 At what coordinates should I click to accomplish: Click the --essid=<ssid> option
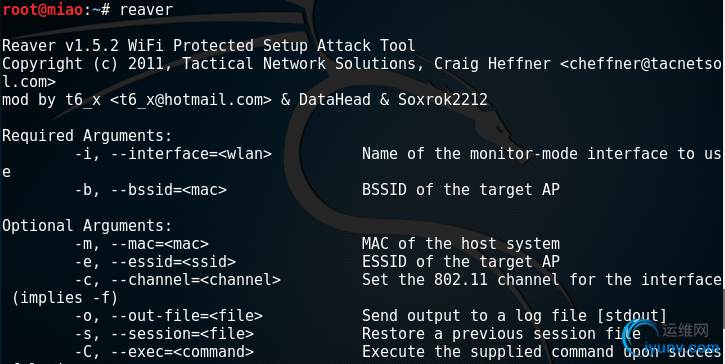tap(173, 262)
